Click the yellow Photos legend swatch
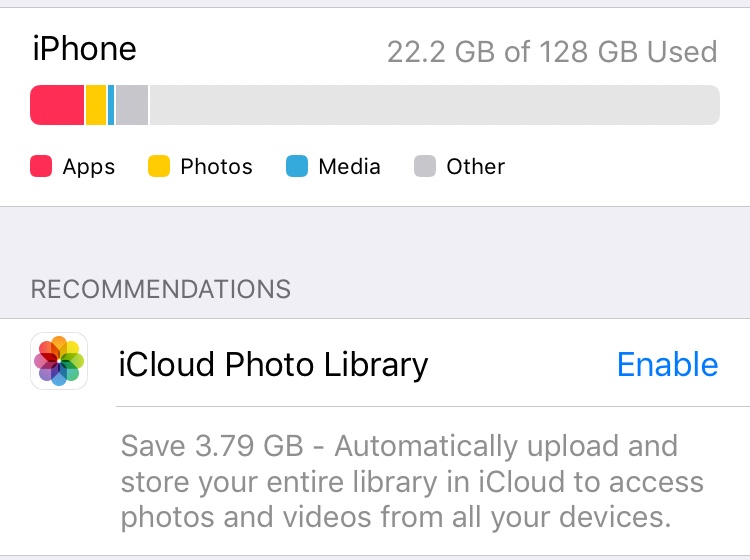750x560 pixels. click(x=159, y=166)
